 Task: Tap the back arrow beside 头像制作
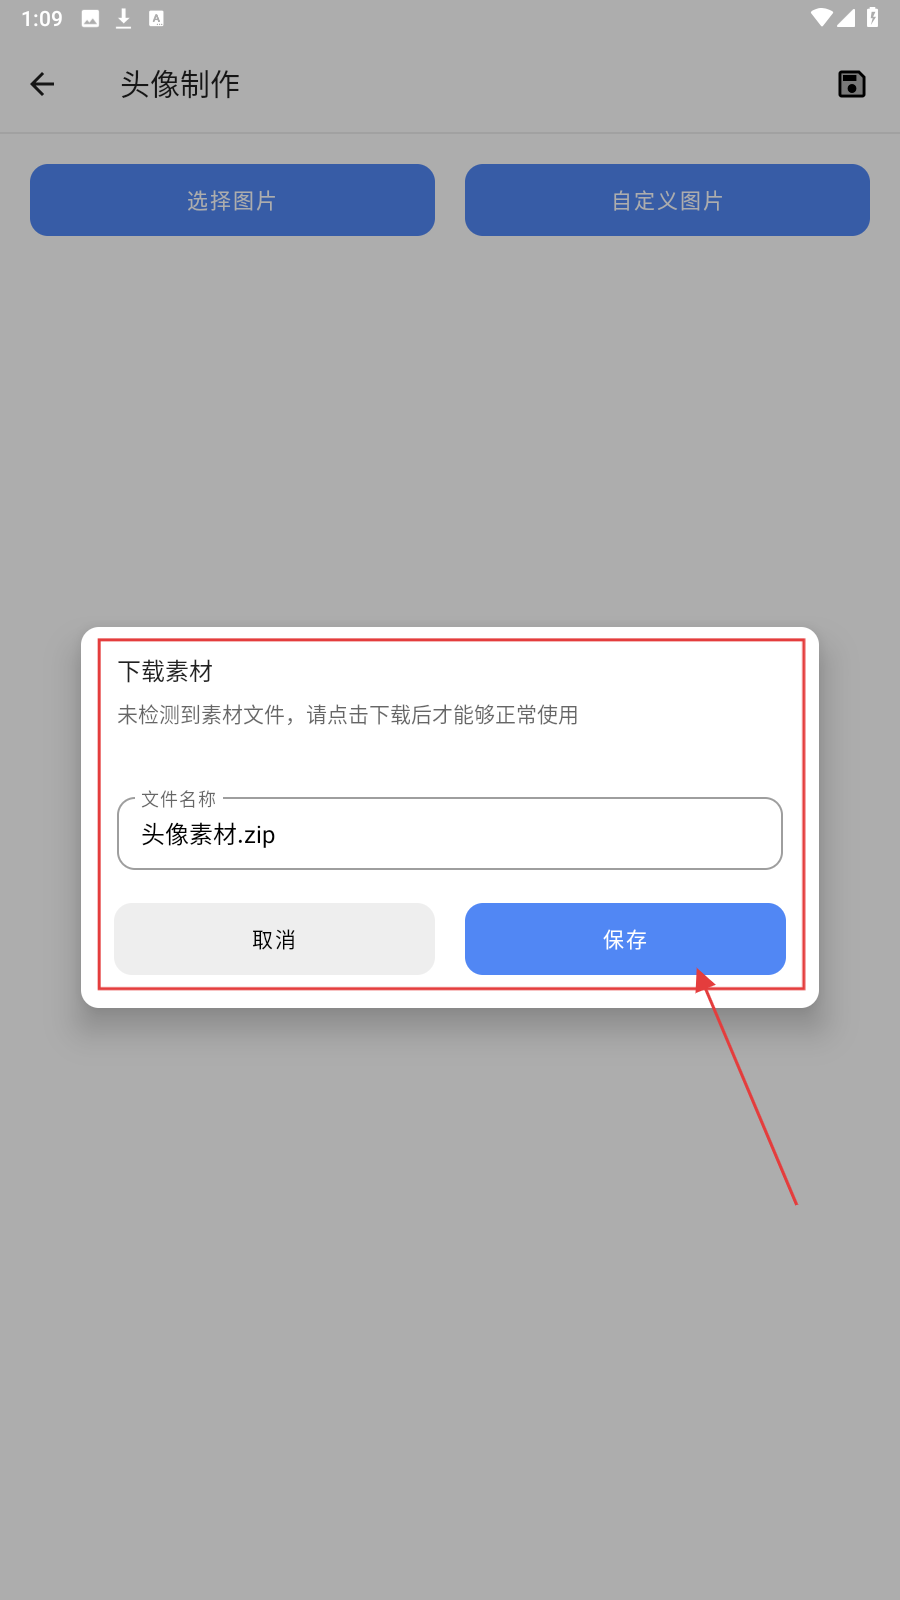[42, 84]
